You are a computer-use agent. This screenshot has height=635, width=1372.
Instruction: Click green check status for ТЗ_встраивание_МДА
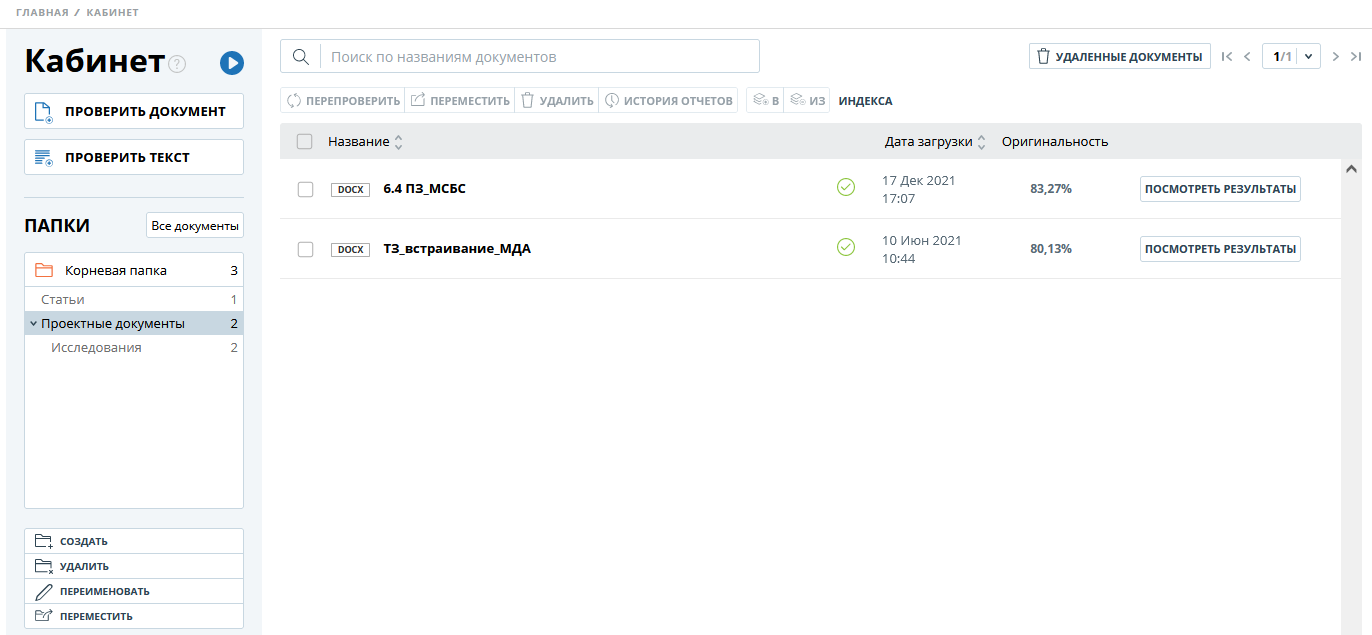pos(846,248)
